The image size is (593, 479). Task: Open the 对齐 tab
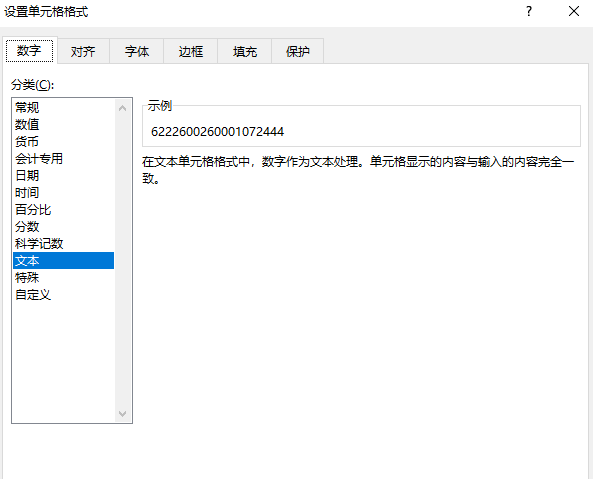click(83, 51)
